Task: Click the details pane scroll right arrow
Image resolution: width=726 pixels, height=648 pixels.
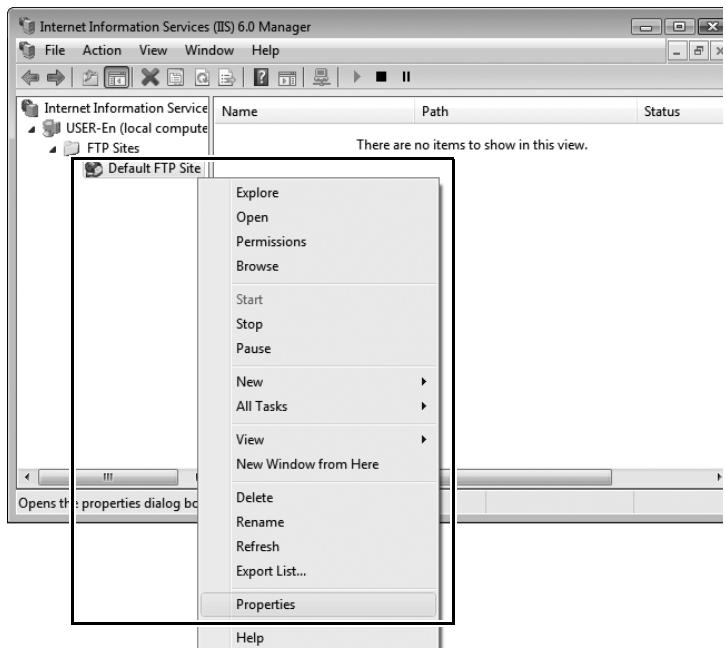Action: pos(719,477)
